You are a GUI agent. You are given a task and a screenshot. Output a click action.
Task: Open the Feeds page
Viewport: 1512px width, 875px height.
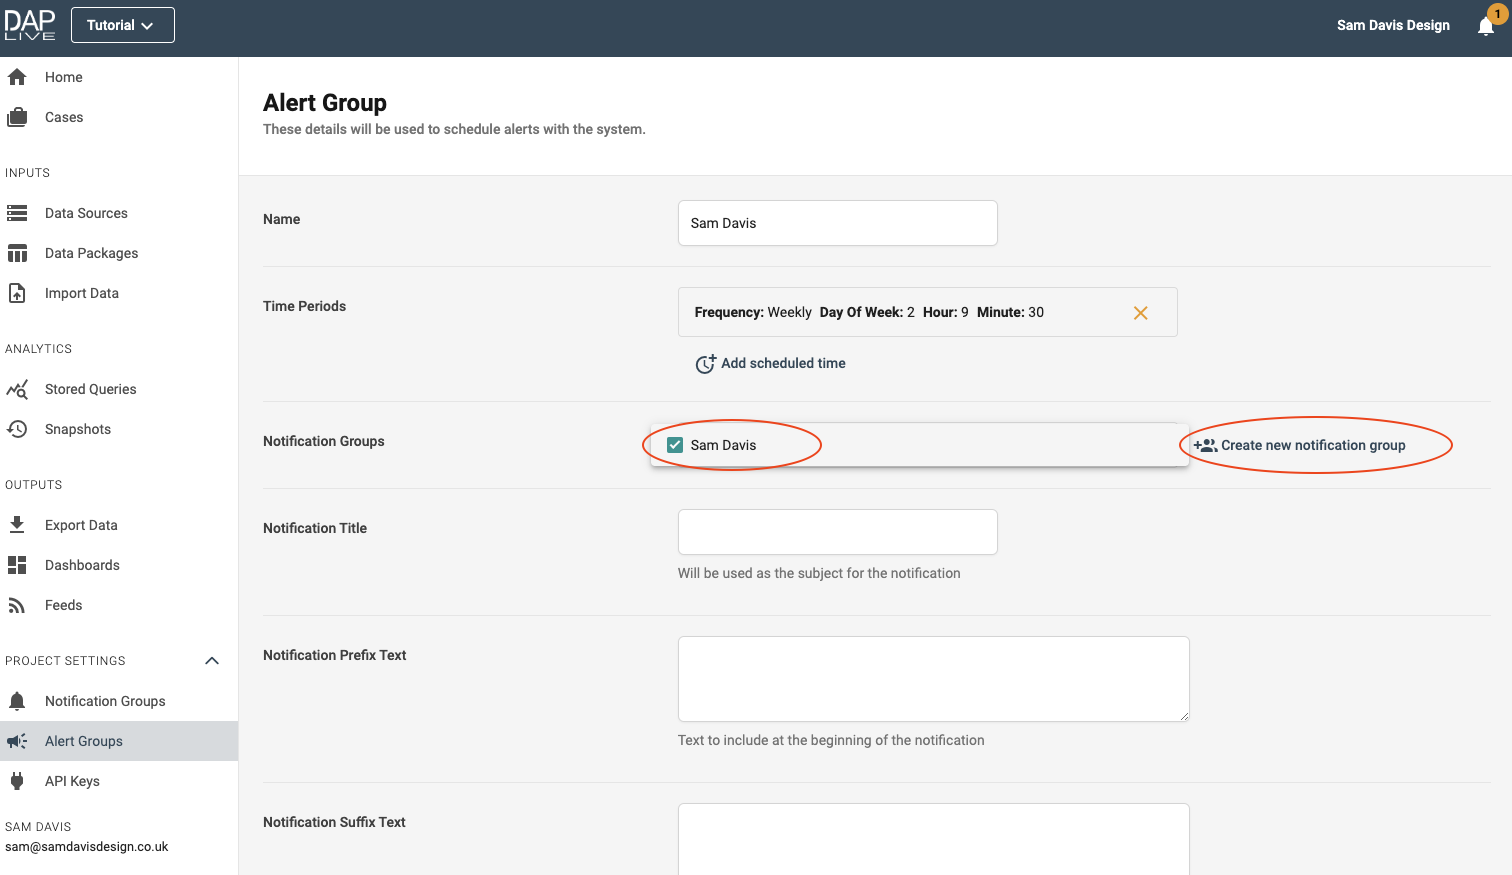tap(63, 605)
